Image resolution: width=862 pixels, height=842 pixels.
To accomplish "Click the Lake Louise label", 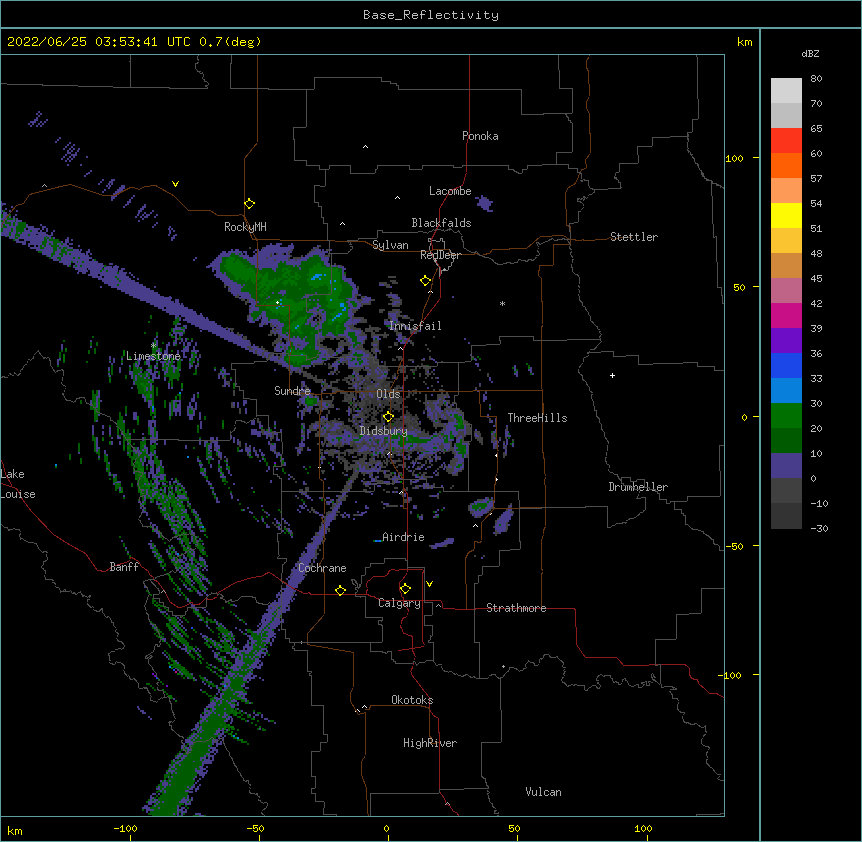I will pyautogui.click(x=18, y=484).
